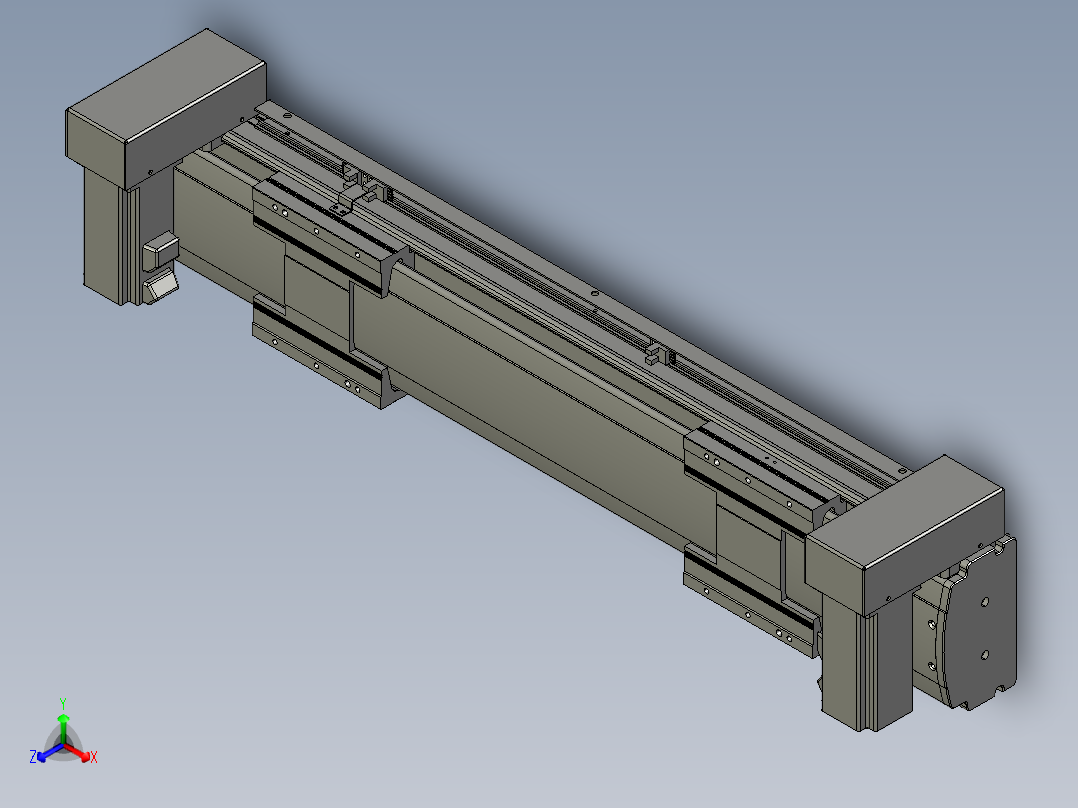The image size is (1078, 808).
Task: Select the left end cover box of the model
Action: click(166, 110)
